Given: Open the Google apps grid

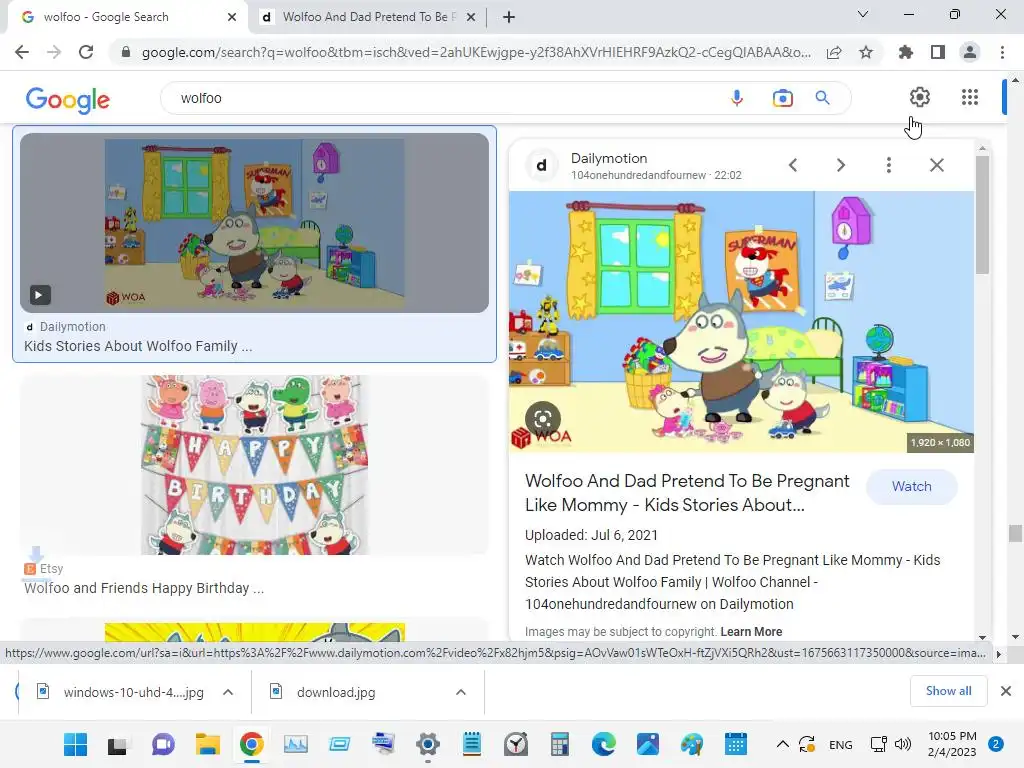Looking at the screenshot, I should click(x=970, y=97).
